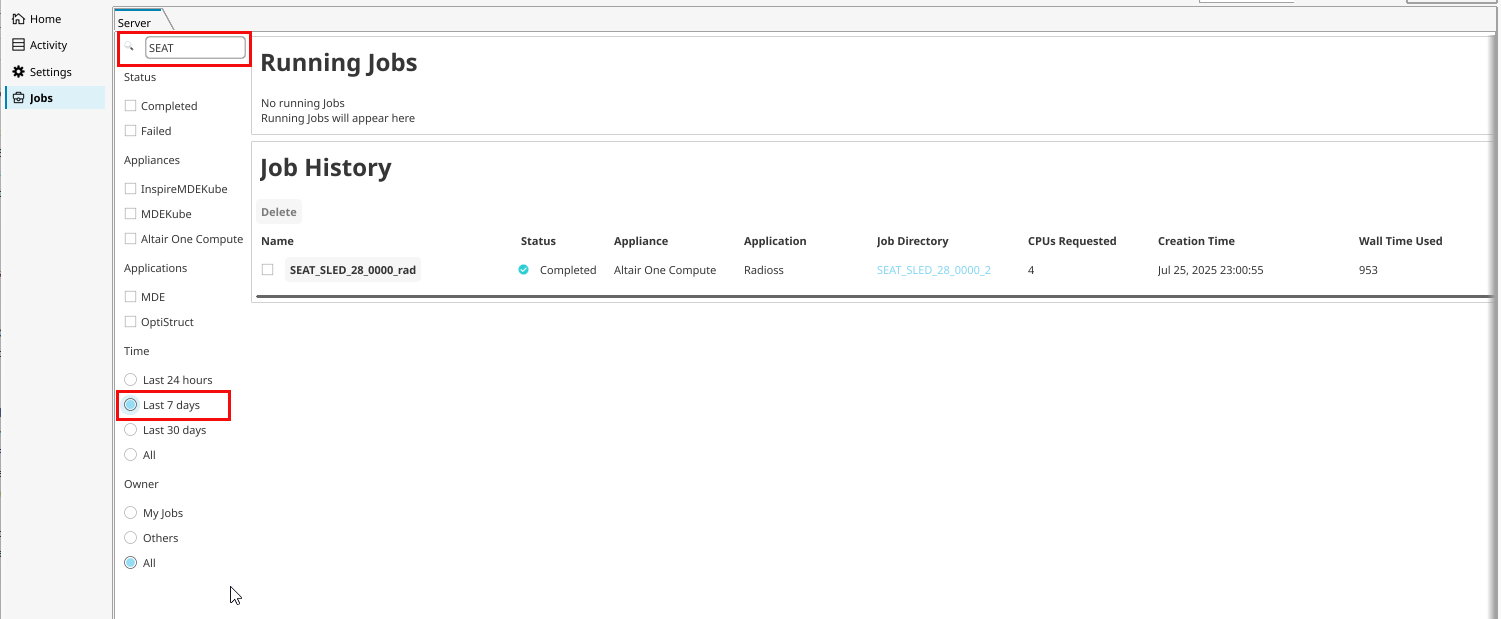The height and width of the screenshot is (619, 1501).
Task: Sort by the Wall Time Used header
Action: pos(1400,241)
